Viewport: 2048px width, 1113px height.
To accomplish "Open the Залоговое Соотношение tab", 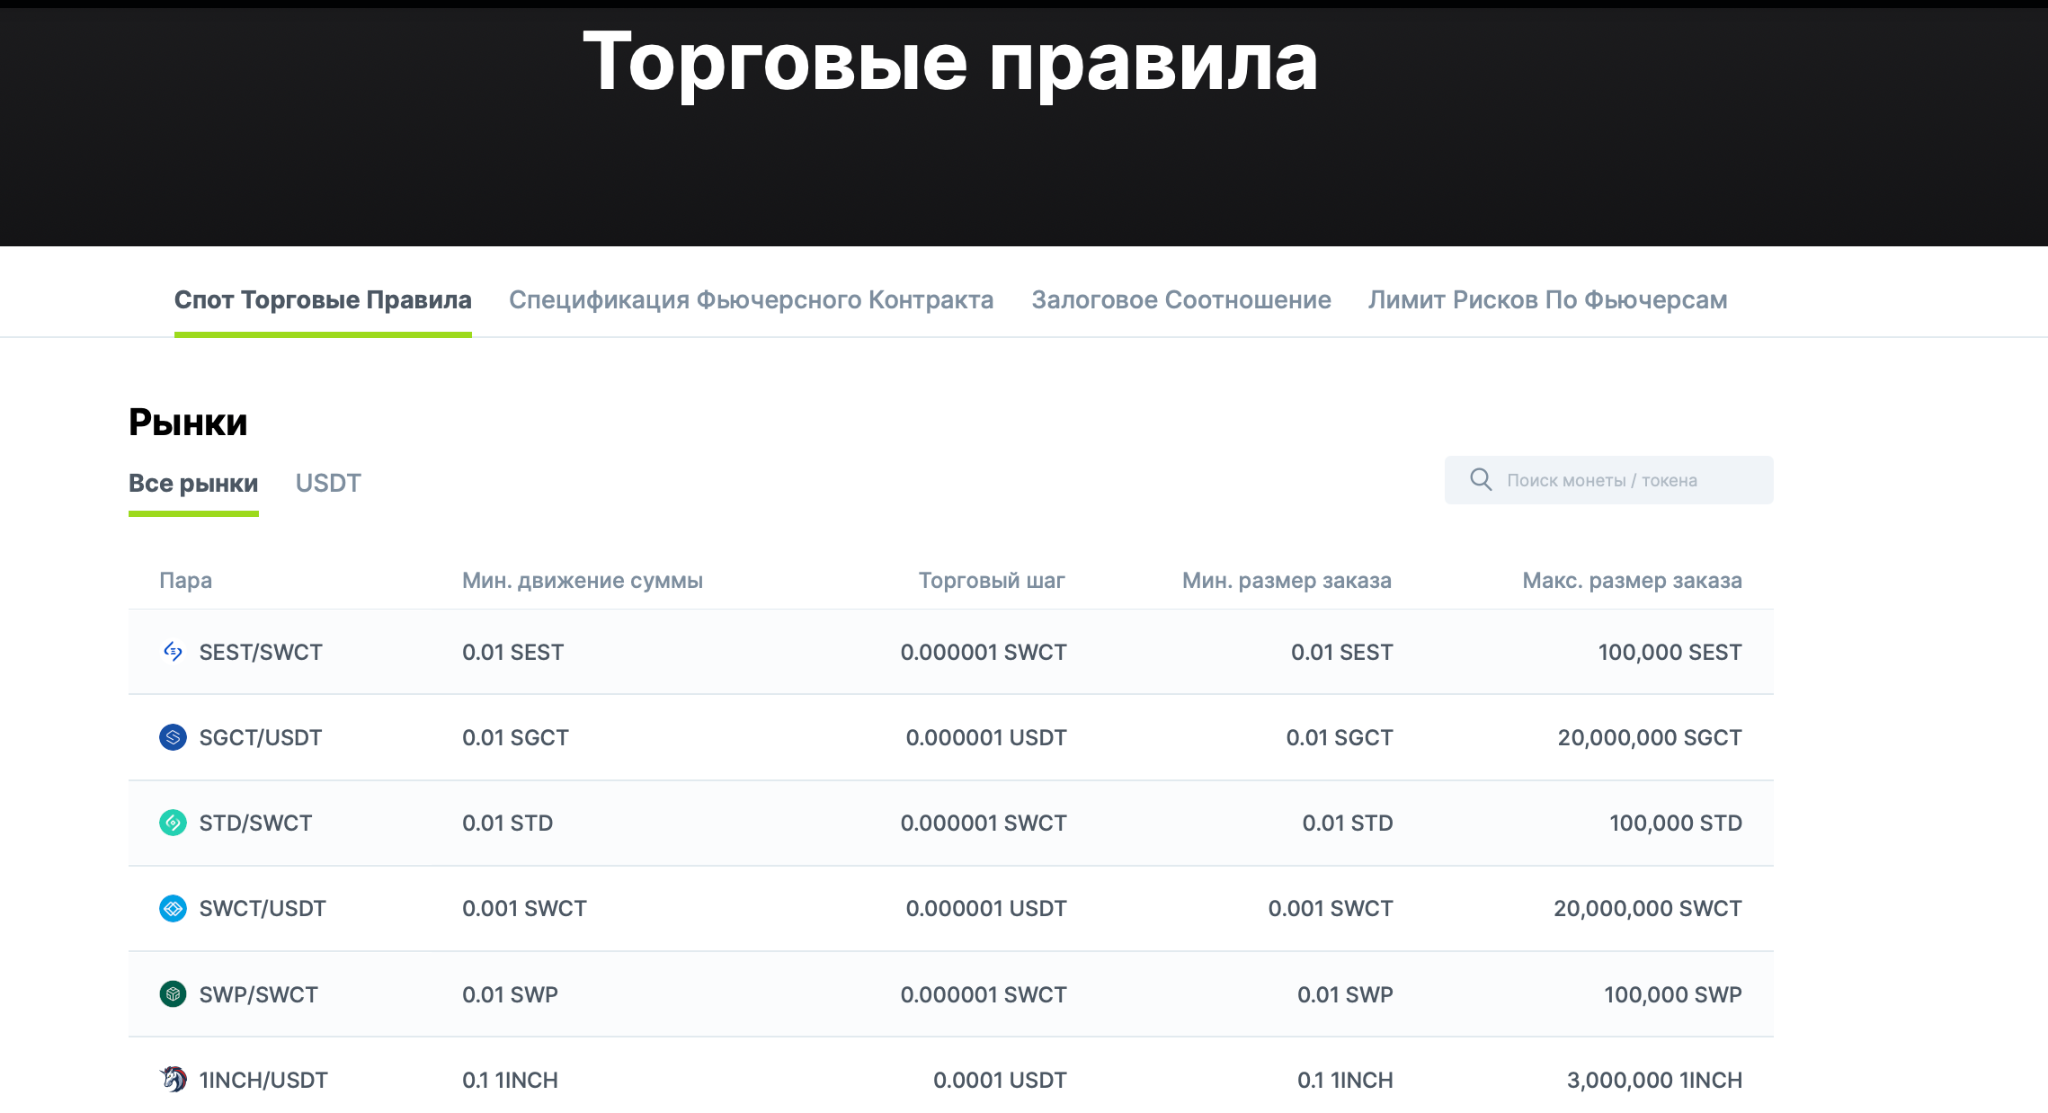I will point(1181,300).
